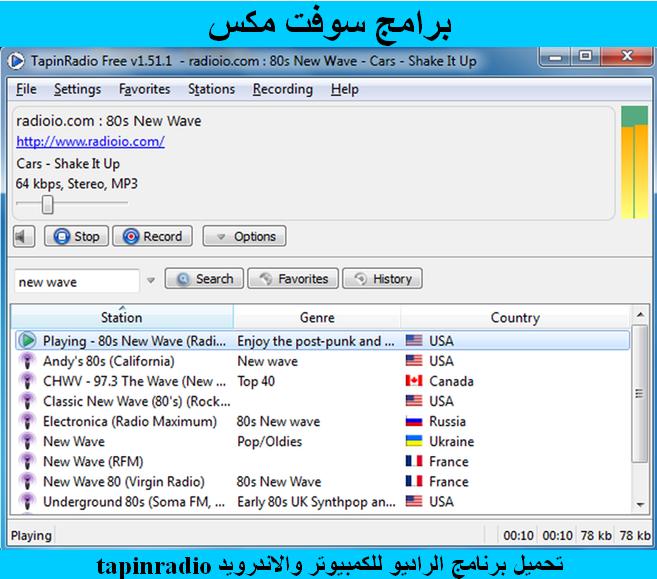Stop playback with the Stop button
Screen dimensions: 657x579
click(x=76, y=236)
